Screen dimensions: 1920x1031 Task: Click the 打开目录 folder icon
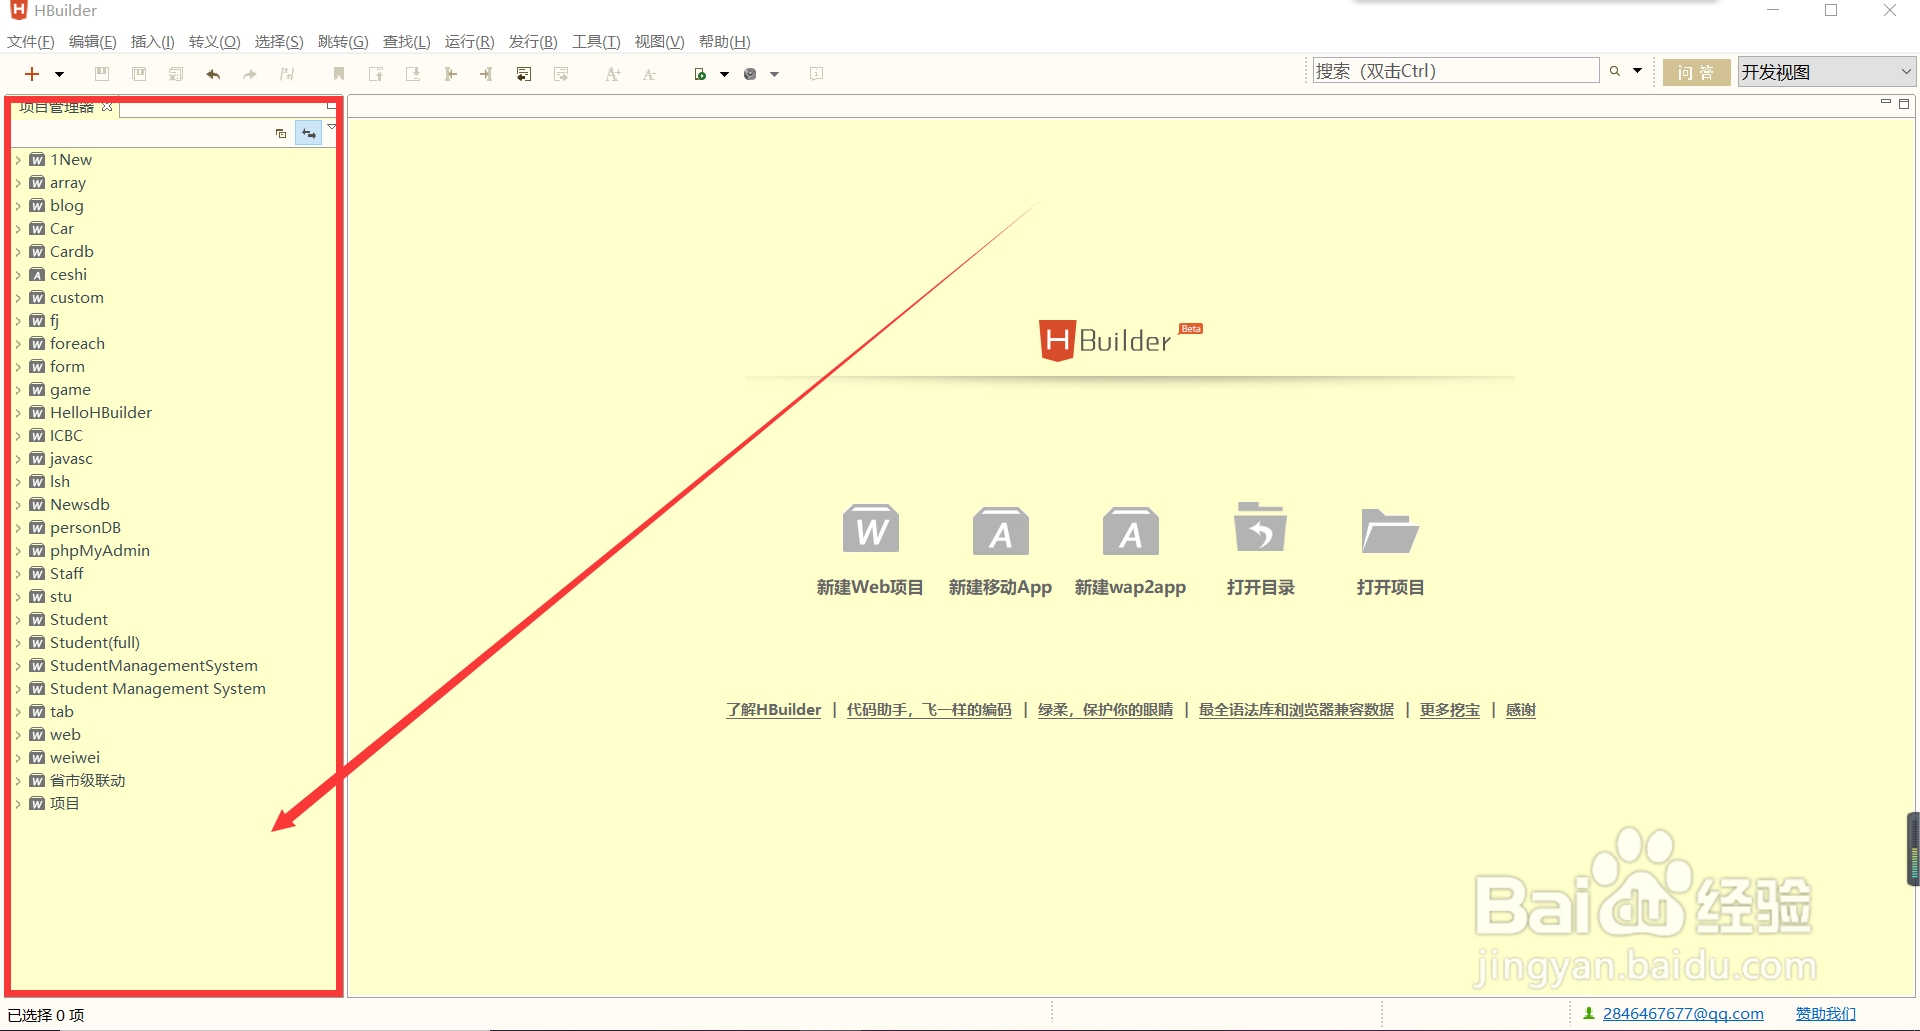(x=1260, y=527)
